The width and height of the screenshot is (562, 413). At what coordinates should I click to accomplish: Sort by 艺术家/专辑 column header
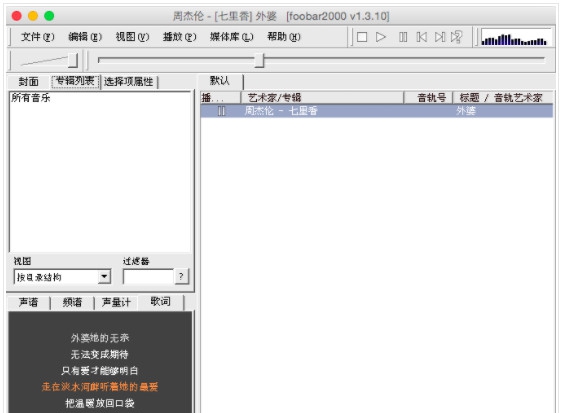click(323, 98)
